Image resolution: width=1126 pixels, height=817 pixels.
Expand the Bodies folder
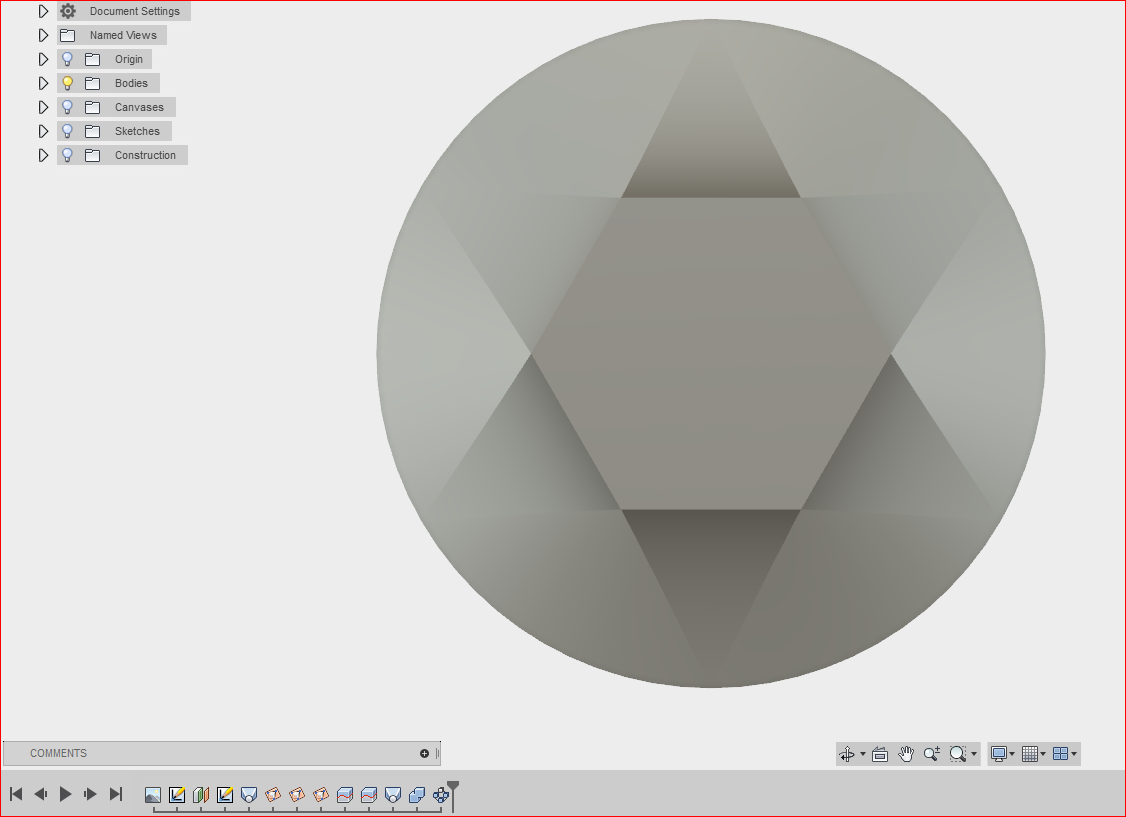click(x=43, y=83)
